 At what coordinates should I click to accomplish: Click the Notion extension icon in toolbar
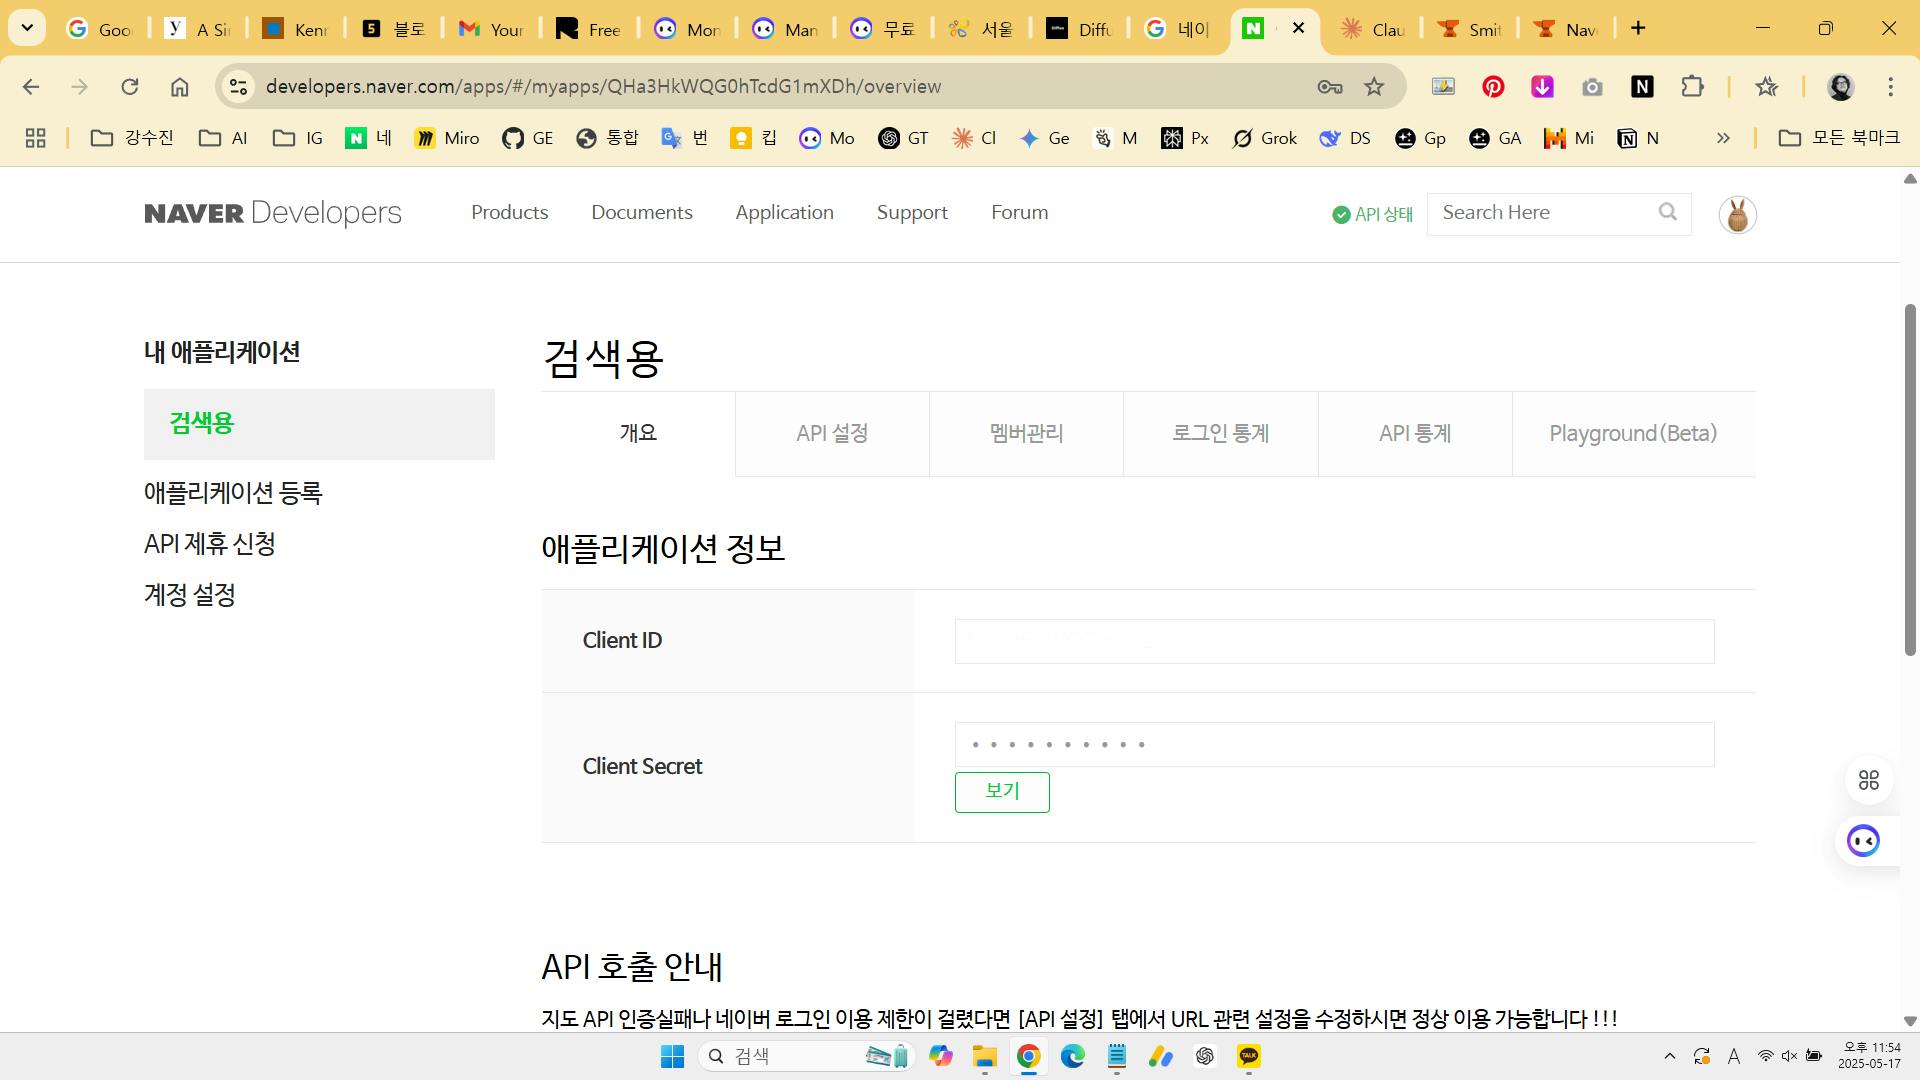(x=1642, y=87)
